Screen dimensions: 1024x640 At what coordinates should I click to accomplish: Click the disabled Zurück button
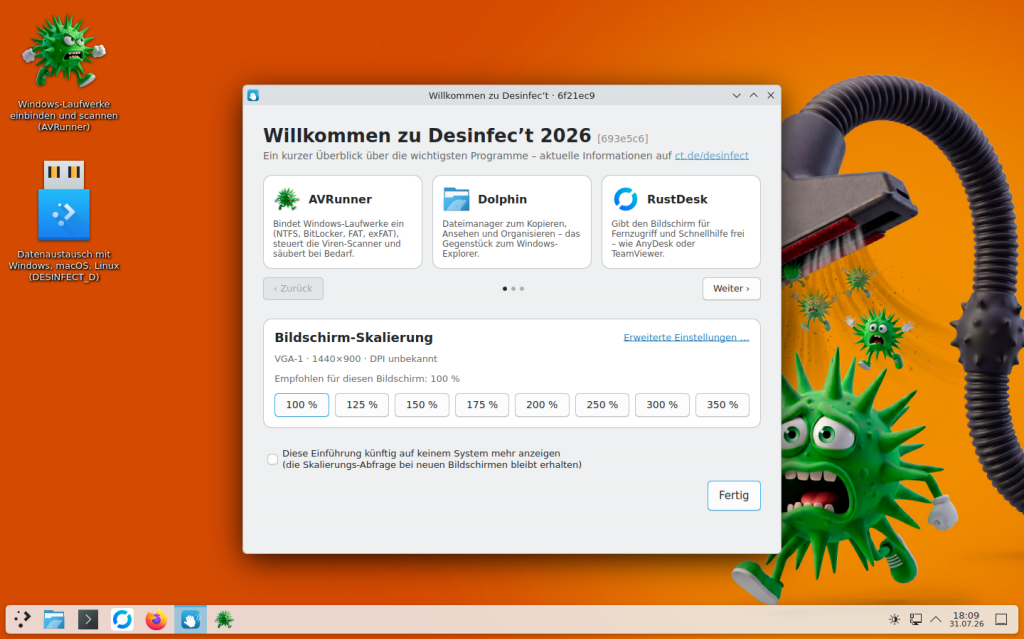pyautogui.click(x=293, y=289)
